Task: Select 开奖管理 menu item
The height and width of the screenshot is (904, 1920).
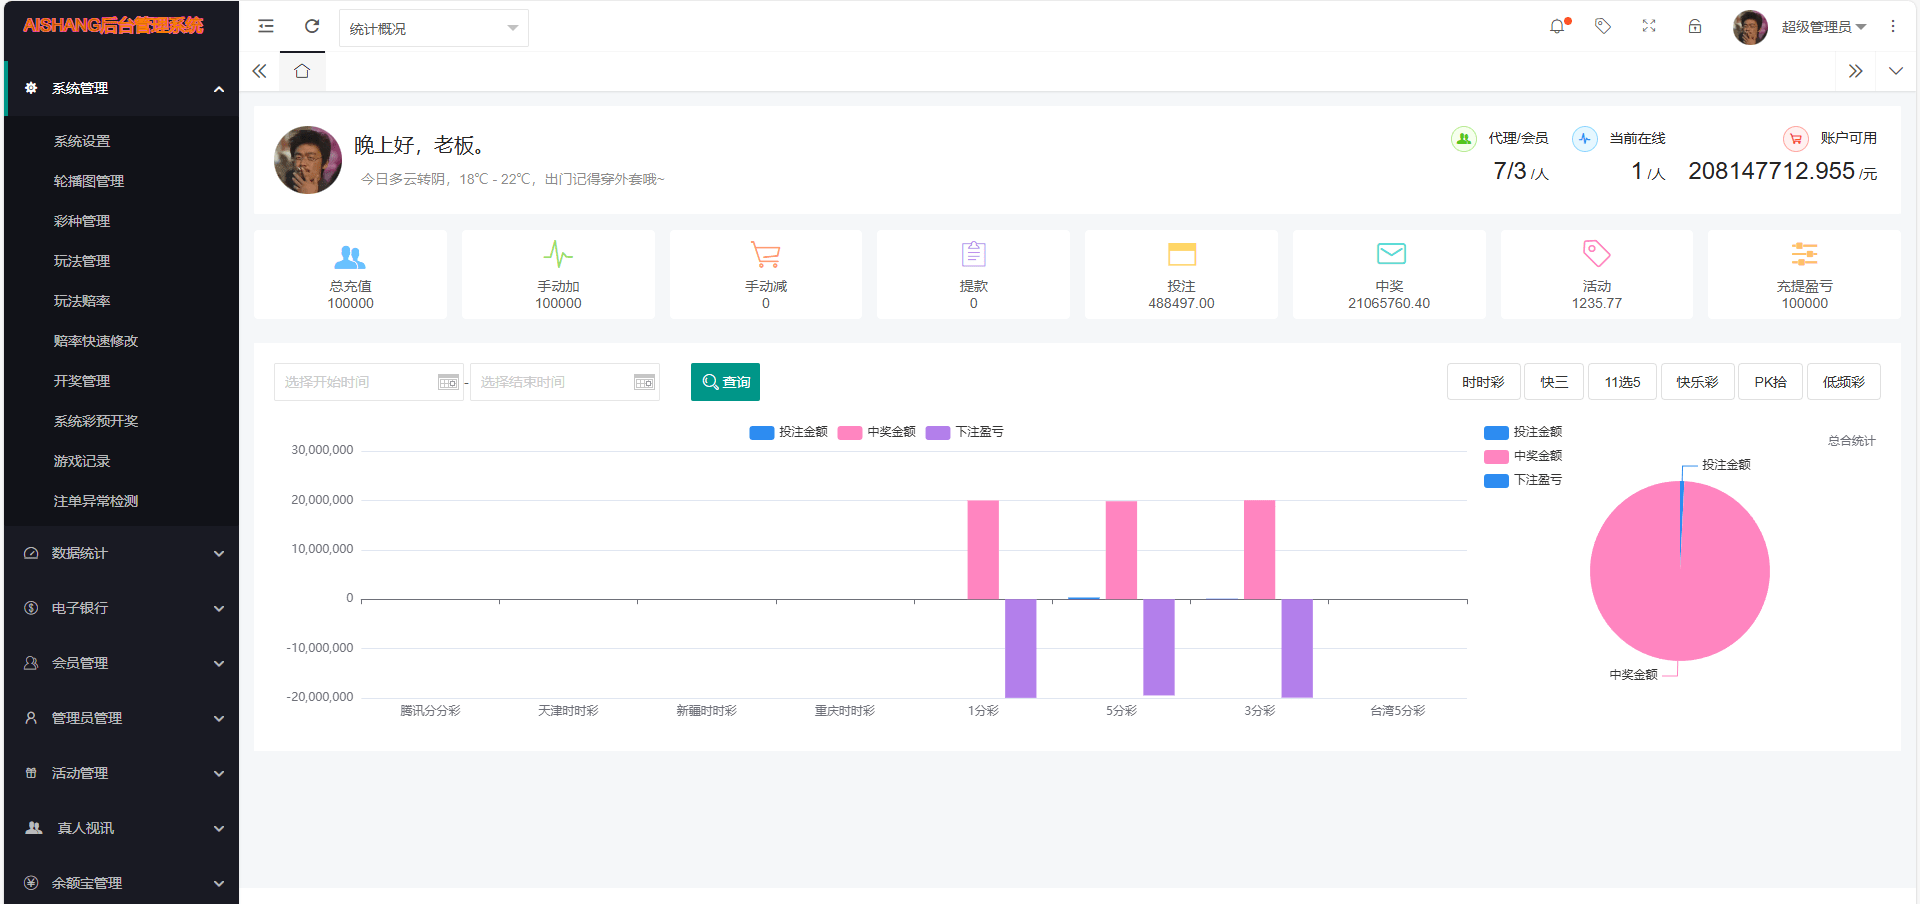Action: 82,381
